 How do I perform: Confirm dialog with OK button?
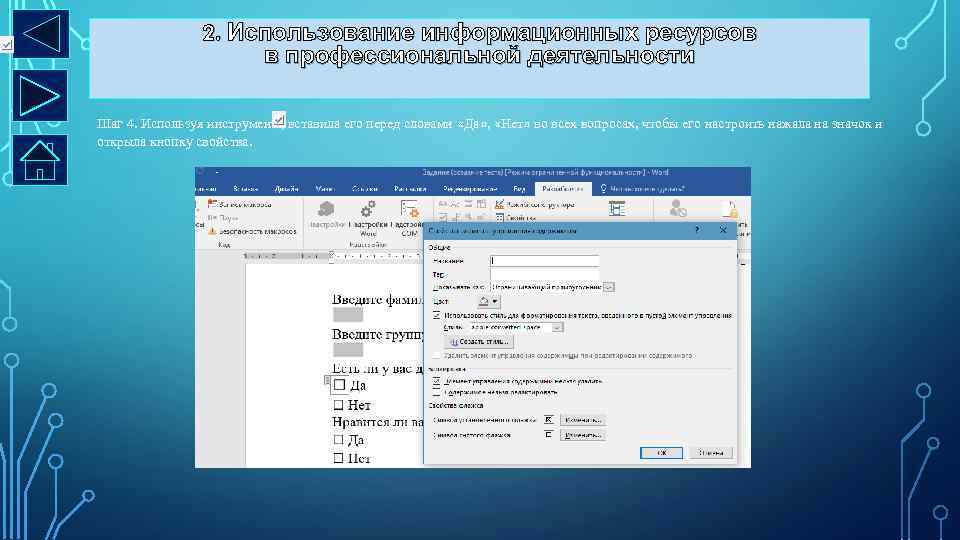pyautogui.click(x=661, y=453)
